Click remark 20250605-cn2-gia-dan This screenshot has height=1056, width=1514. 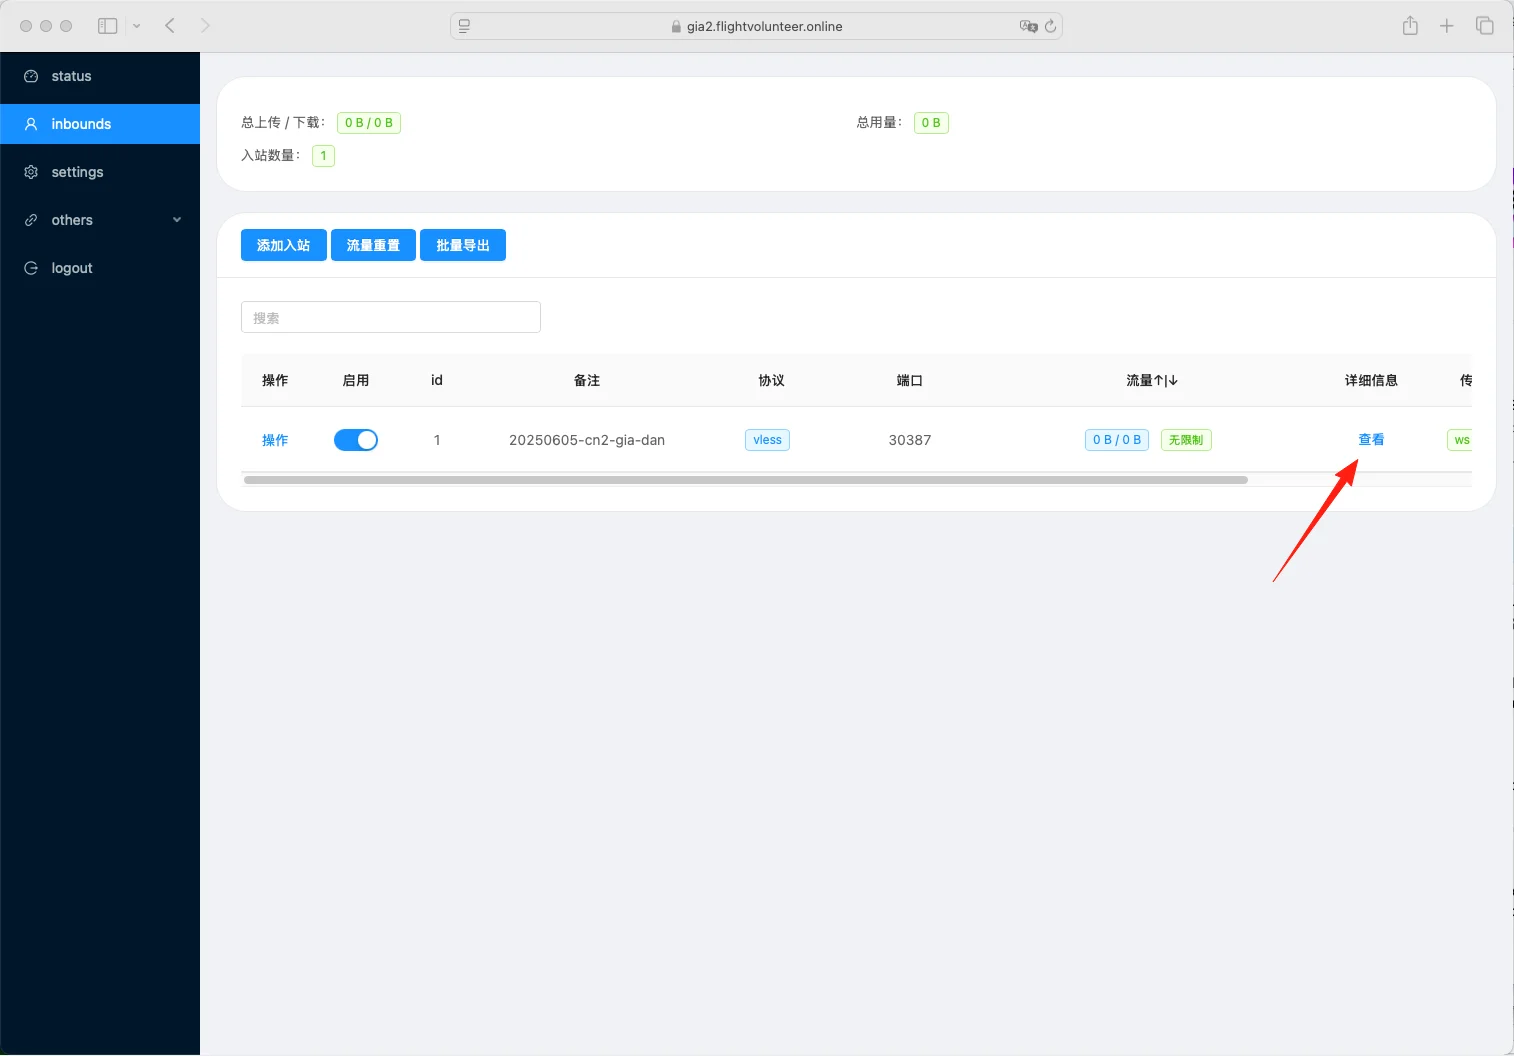click(x=587, y=440)
